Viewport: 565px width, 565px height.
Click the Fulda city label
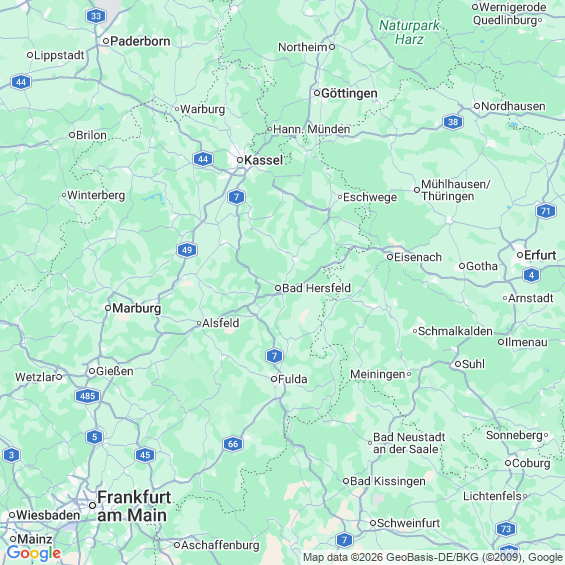pos(293,379)
